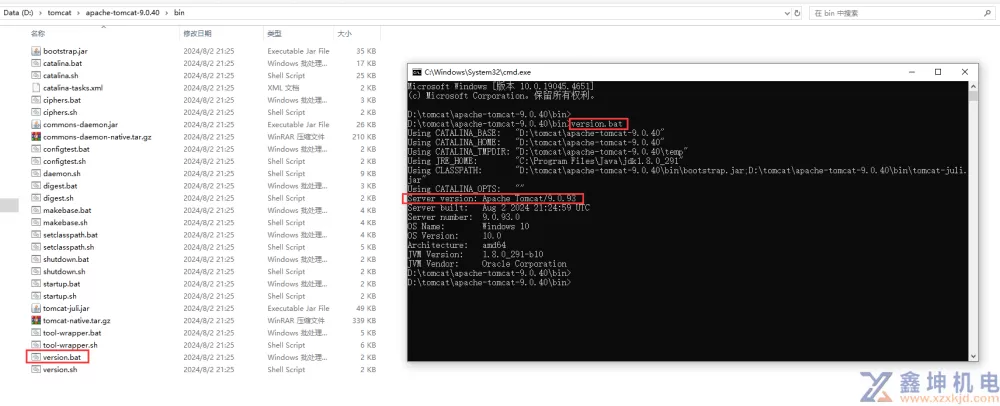Open the cmd.exe window system icon
Screen dimensions: 1000x406
click(x=416, y=72)
